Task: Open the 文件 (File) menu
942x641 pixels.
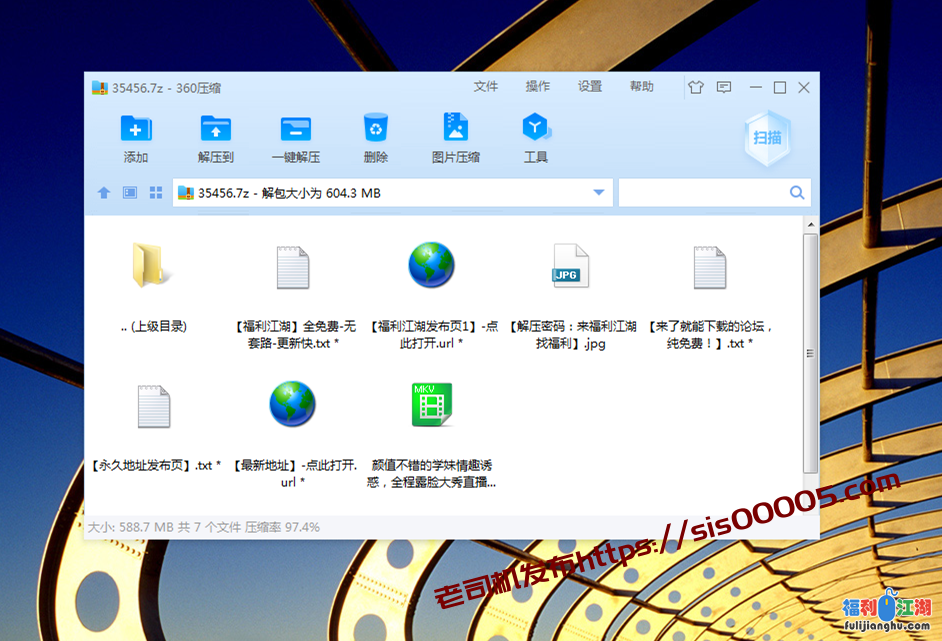Action: pos(486,87)
